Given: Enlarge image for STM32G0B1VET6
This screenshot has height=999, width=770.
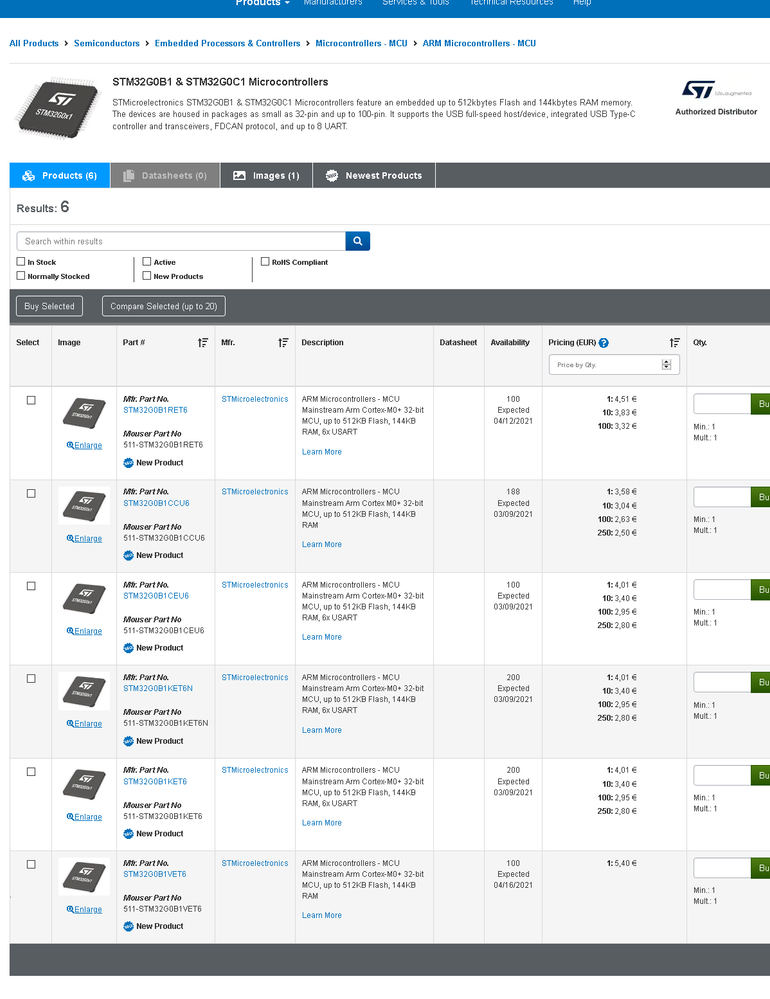Looking at the screenshot, I should [84, 909].
